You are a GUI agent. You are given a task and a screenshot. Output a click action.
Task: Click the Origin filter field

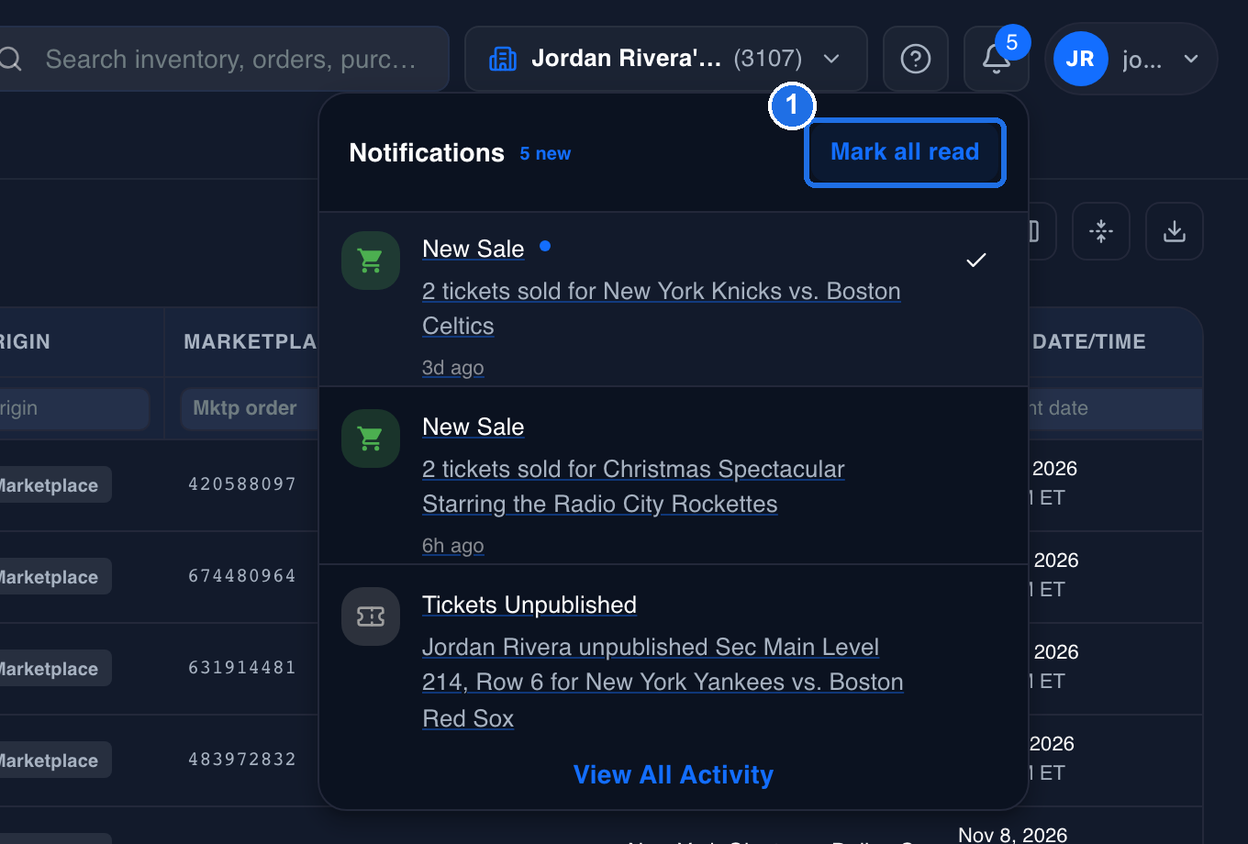pos(74,408)
